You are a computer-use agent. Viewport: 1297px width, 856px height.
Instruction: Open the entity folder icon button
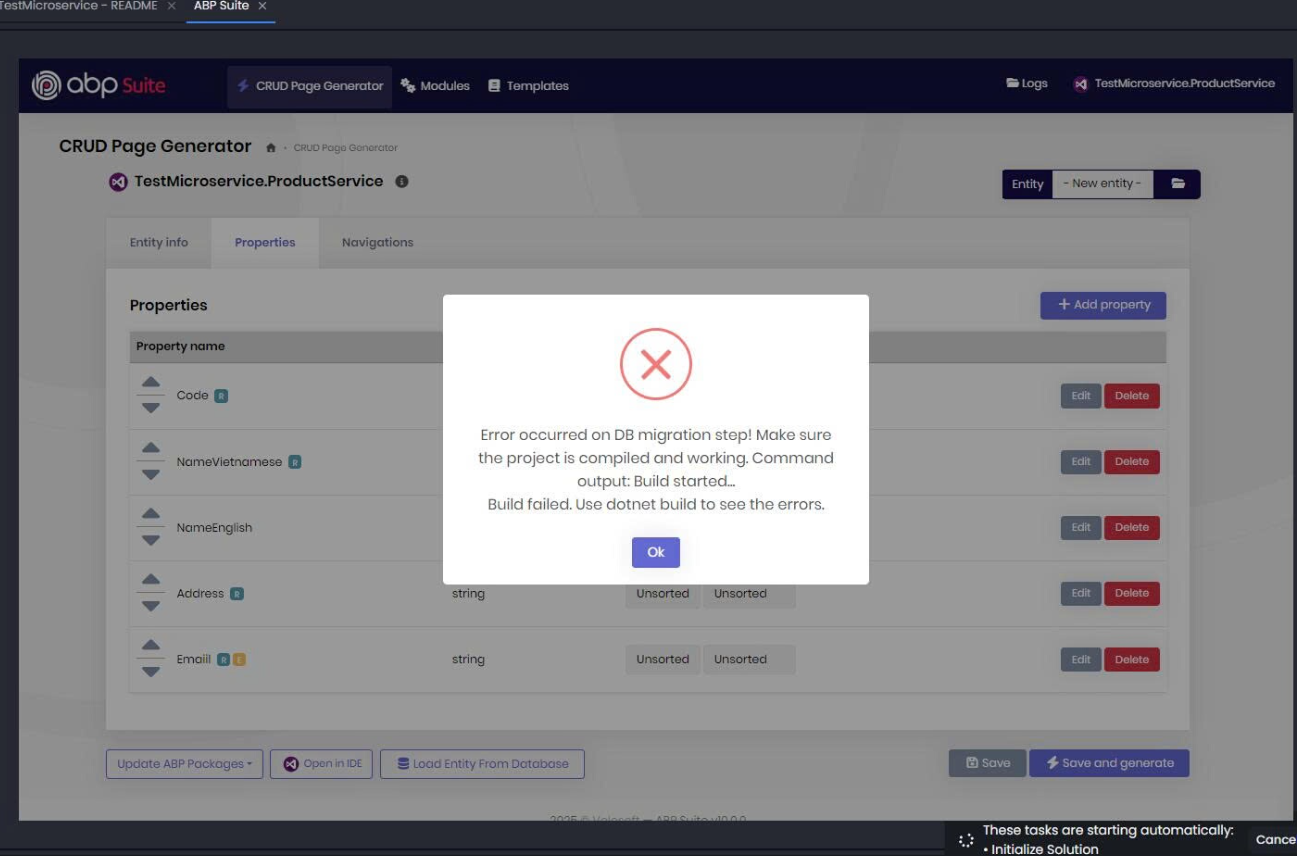[1177, 184]
